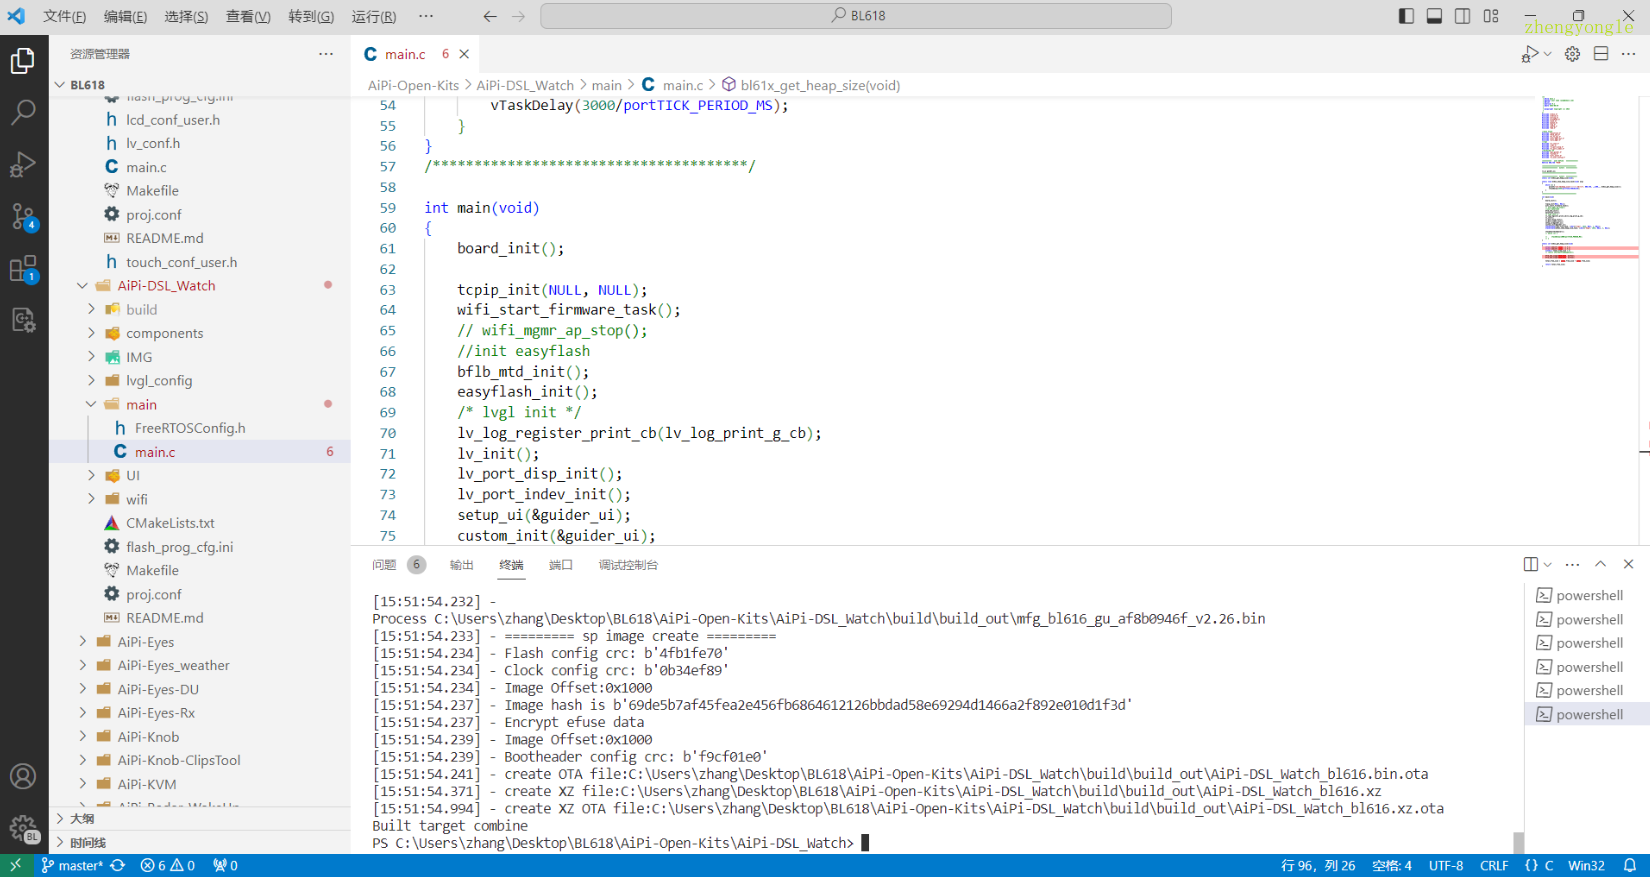This screenshot has width=1650, height=877.
Task: Open the 选择(S) menu
Action: tap(186, 16)
